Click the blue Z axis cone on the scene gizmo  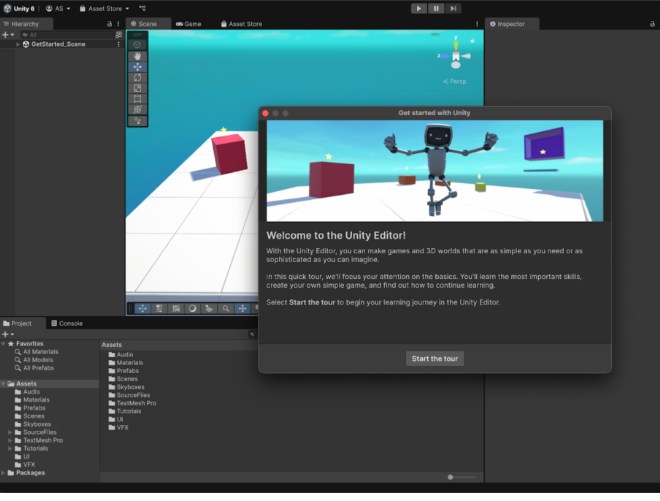(444, 56)
